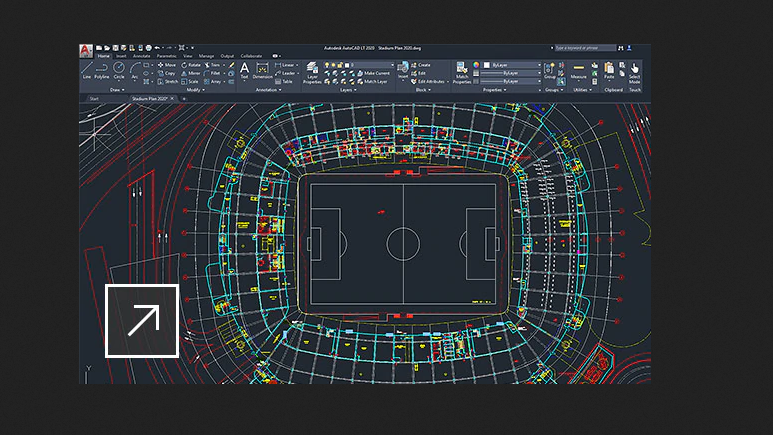Viewport: 773px width, 435px height.
Task: Click the Paste clipboard button
Action: 609,71
